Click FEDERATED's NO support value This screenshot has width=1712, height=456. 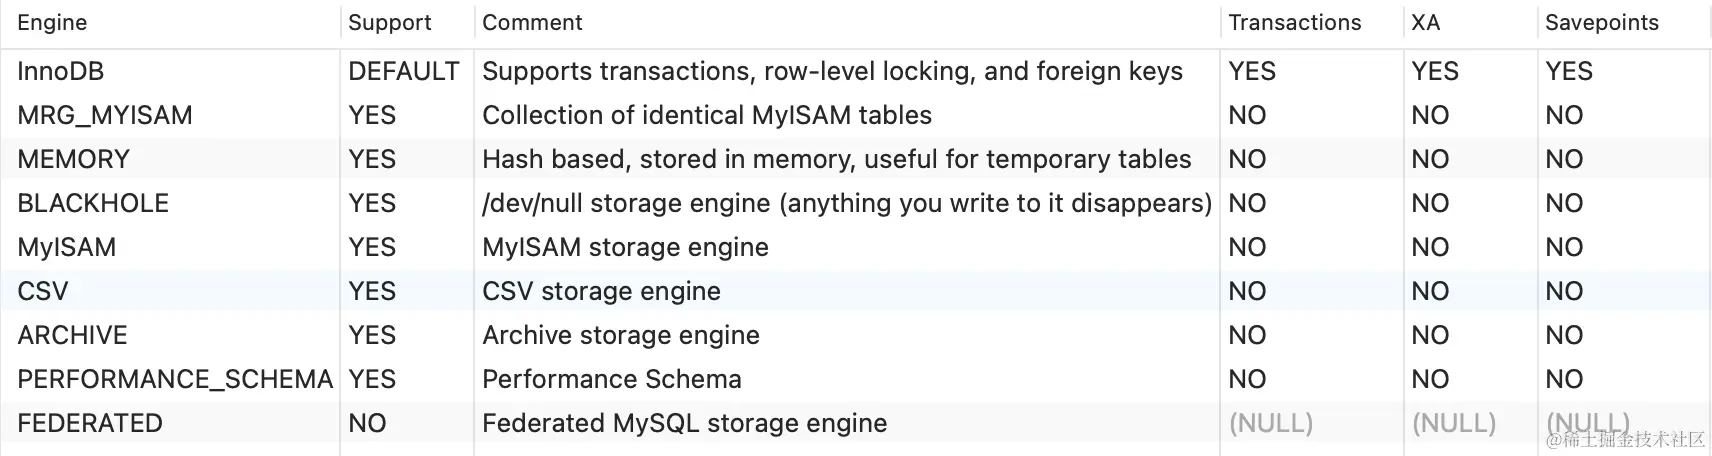[367, 423]
